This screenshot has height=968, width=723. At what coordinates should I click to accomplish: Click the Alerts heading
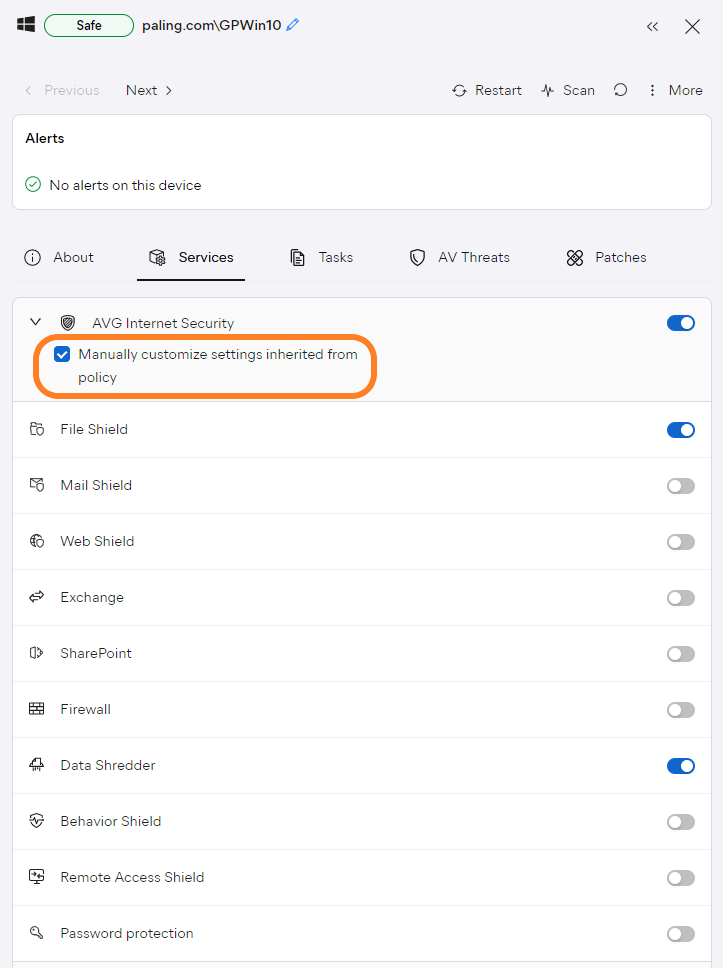(x=44, y=138)
